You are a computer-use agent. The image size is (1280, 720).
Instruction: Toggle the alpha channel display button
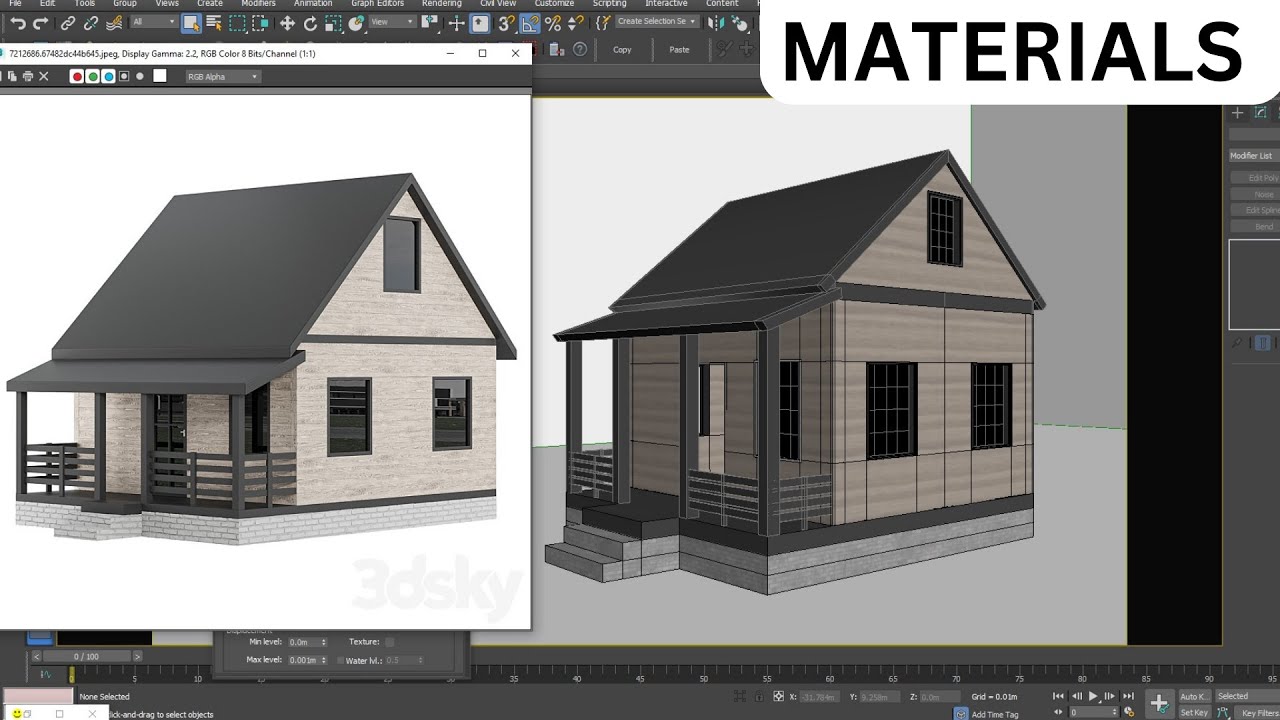[124, 77]
